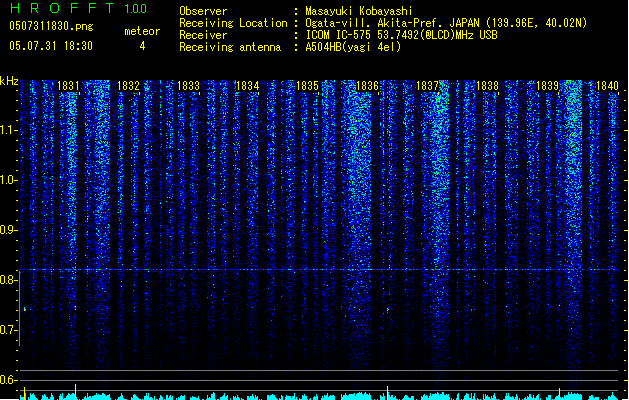
Task: Click the 1833 time marker
Action: point(188,86)
